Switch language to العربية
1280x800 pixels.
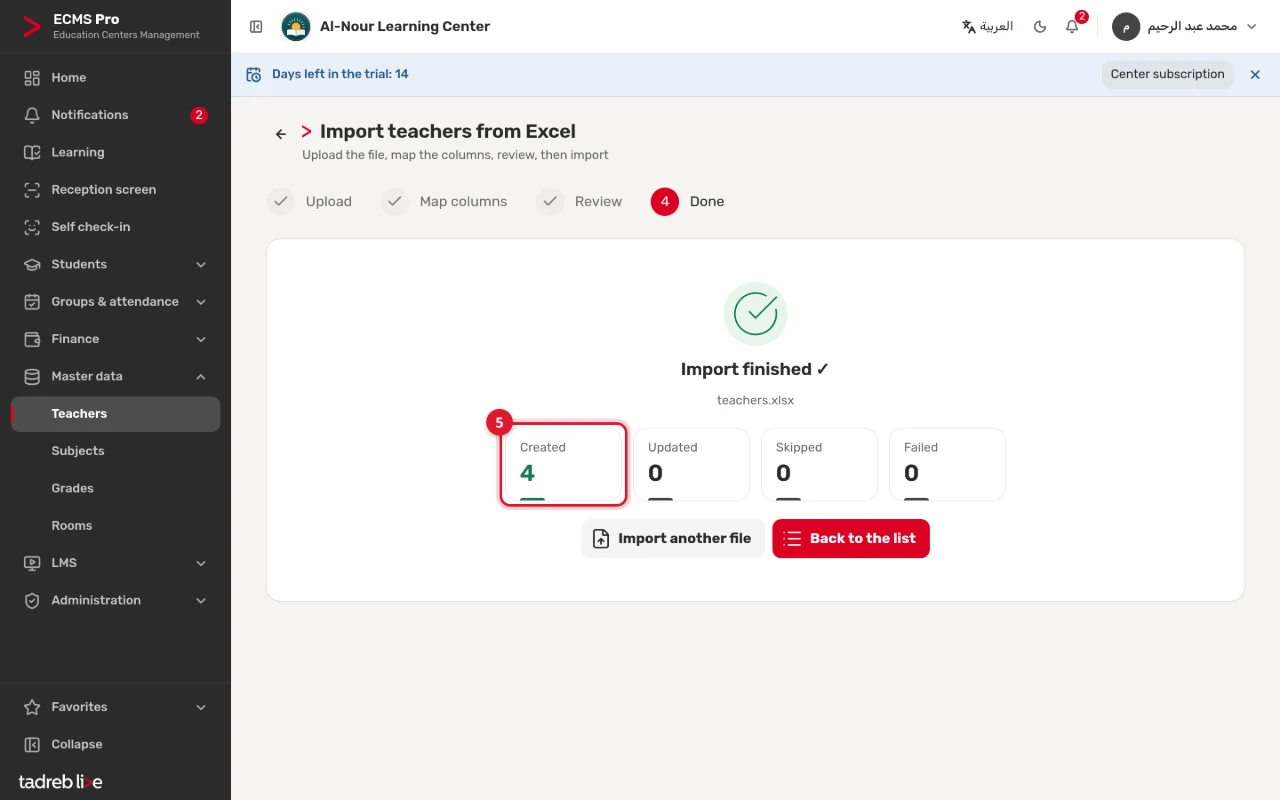point(987,27)
